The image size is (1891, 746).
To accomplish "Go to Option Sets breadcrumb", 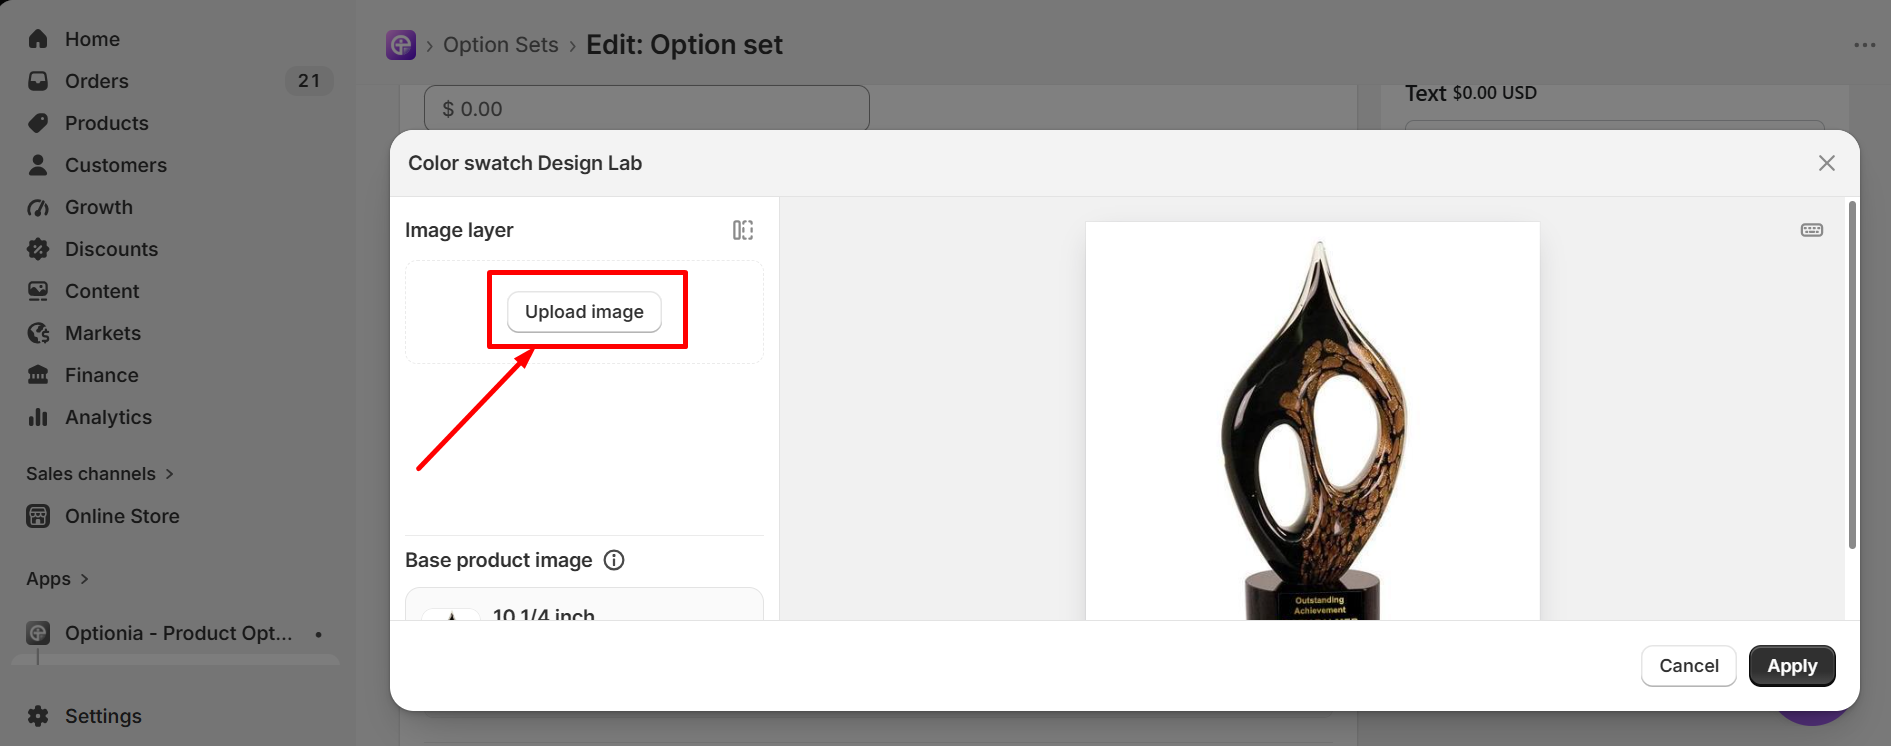I will (x=500, y=45).
